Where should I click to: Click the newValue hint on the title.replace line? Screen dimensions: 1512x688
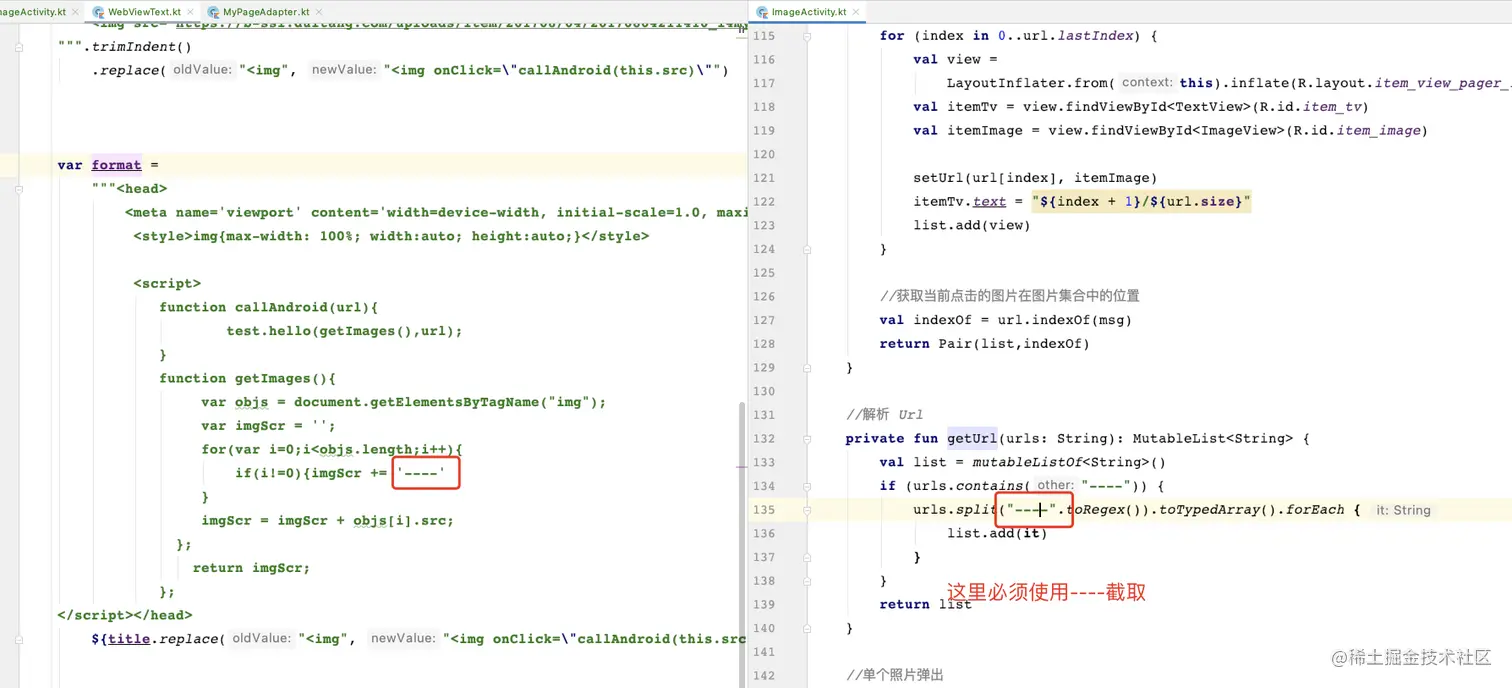coord(404,638)
